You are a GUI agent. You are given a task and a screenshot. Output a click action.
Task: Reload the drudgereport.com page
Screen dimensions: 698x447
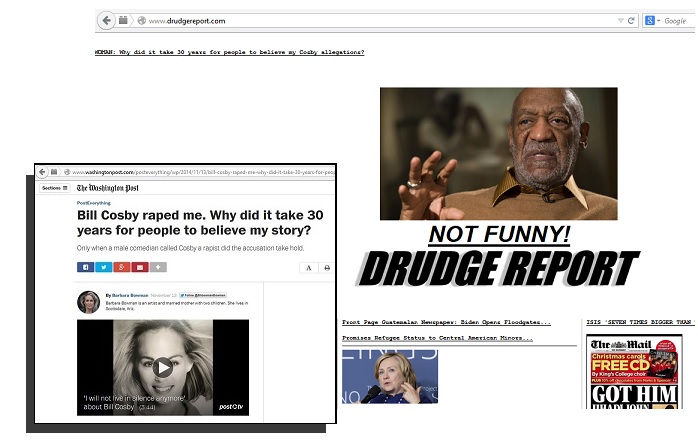point(631,20)
